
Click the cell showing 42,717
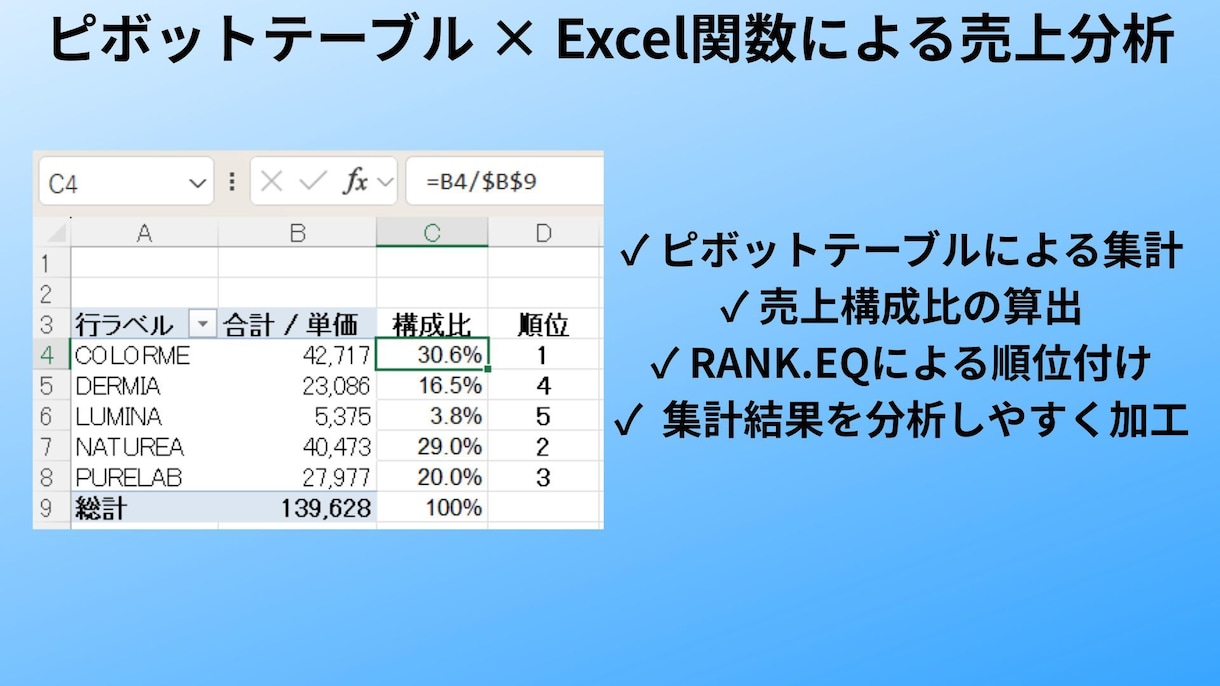point(297,355)
